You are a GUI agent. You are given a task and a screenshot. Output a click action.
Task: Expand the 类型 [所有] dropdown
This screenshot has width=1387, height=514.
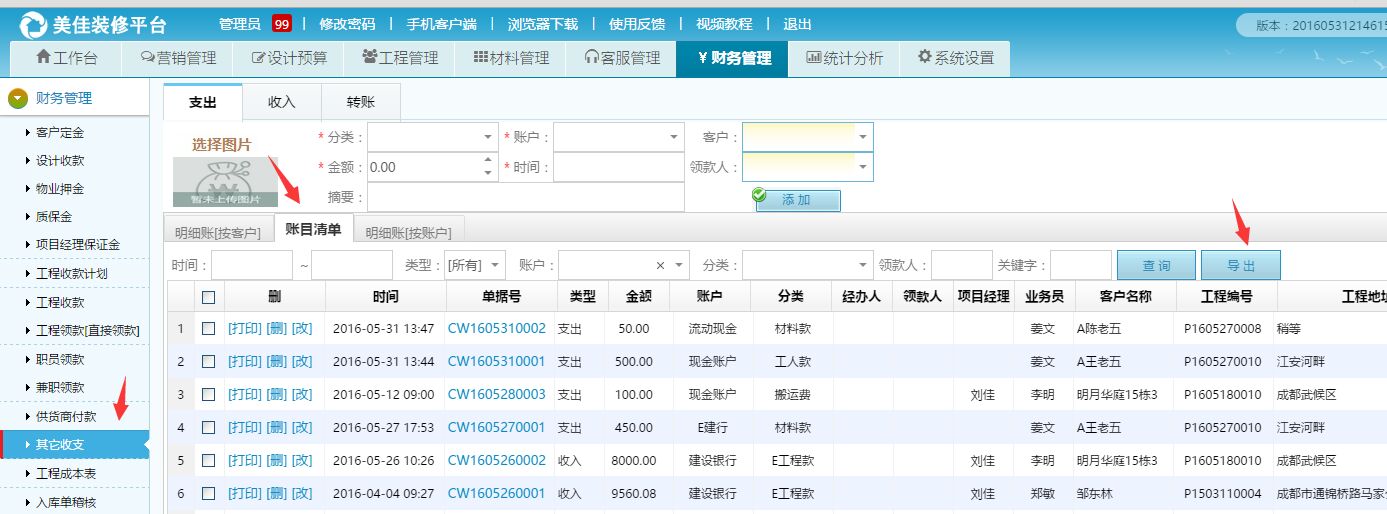(496, 266)
